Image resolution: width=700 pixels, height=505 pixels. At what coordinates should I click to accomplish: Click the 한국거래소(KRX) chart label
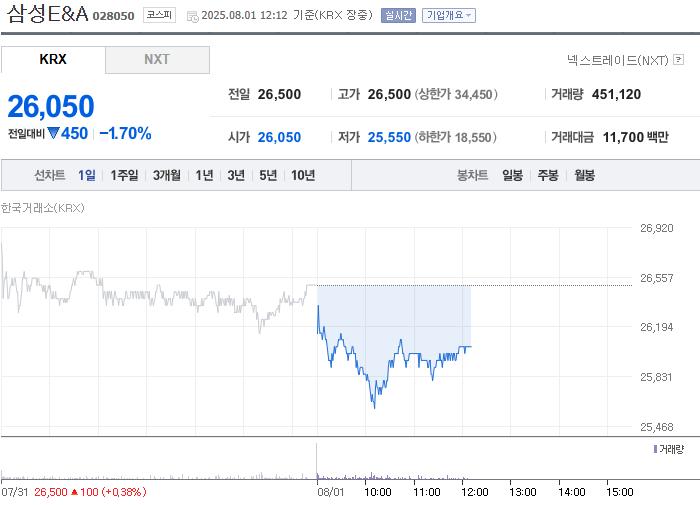42,208
